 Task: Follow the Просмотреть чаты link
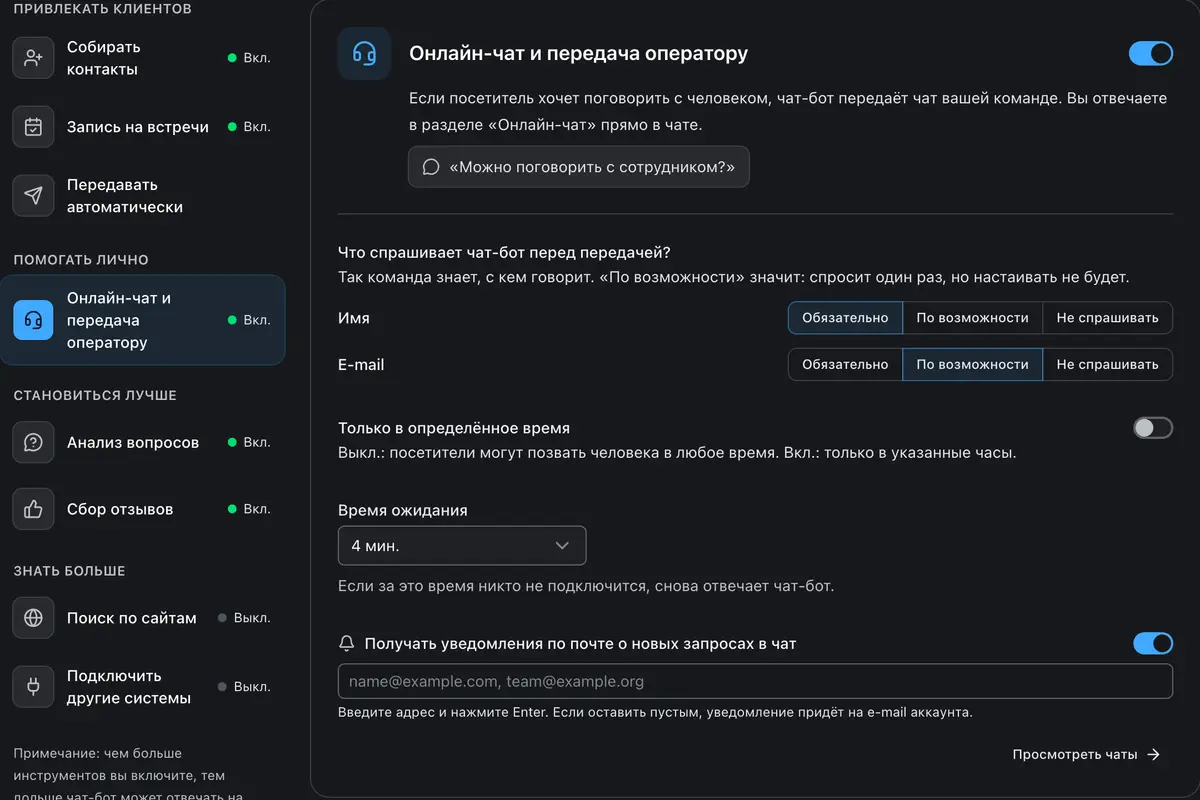[x=1086, y=754]
